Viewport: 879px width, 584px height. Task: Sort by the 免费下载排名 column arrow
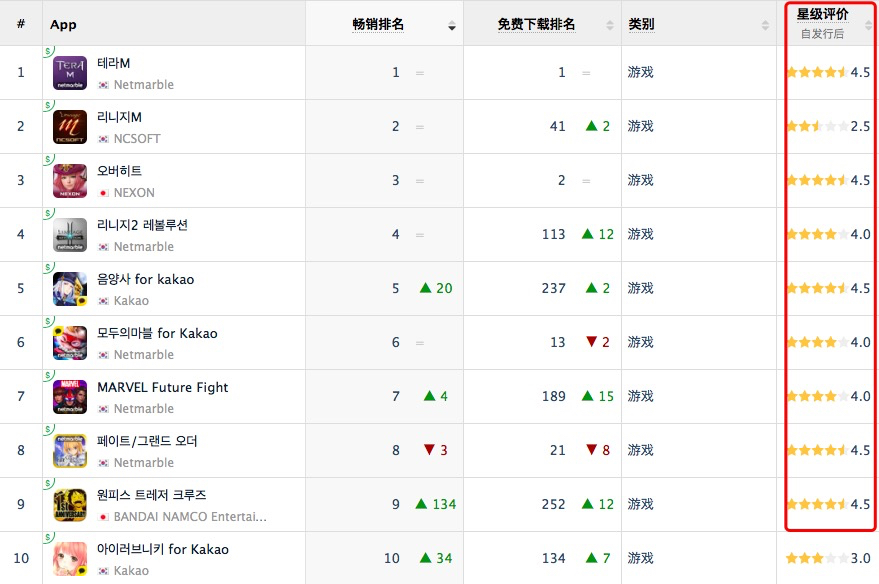point(610,26)
